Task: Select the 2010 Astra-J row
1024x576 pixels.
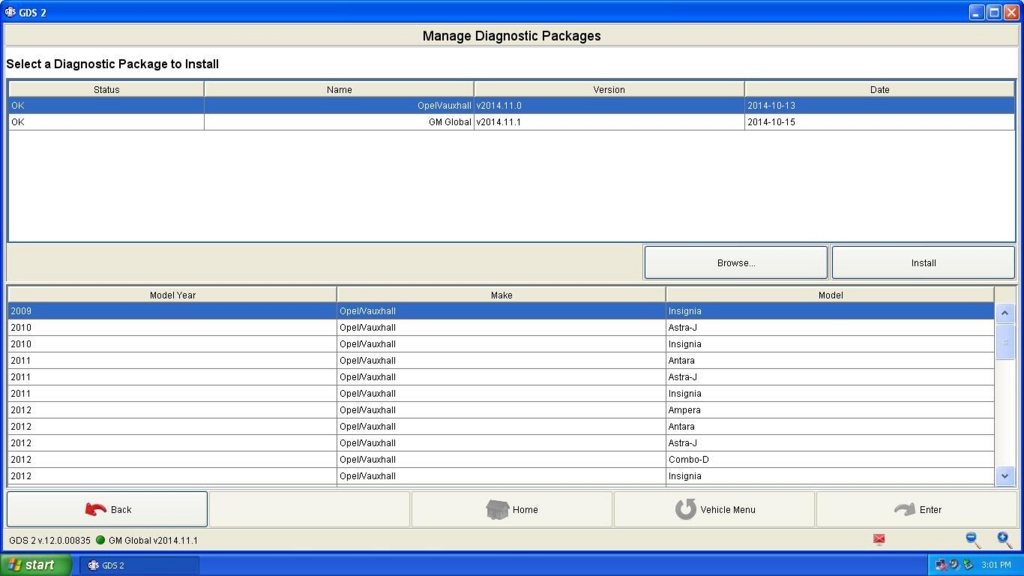Action: (x=501, y=328)
